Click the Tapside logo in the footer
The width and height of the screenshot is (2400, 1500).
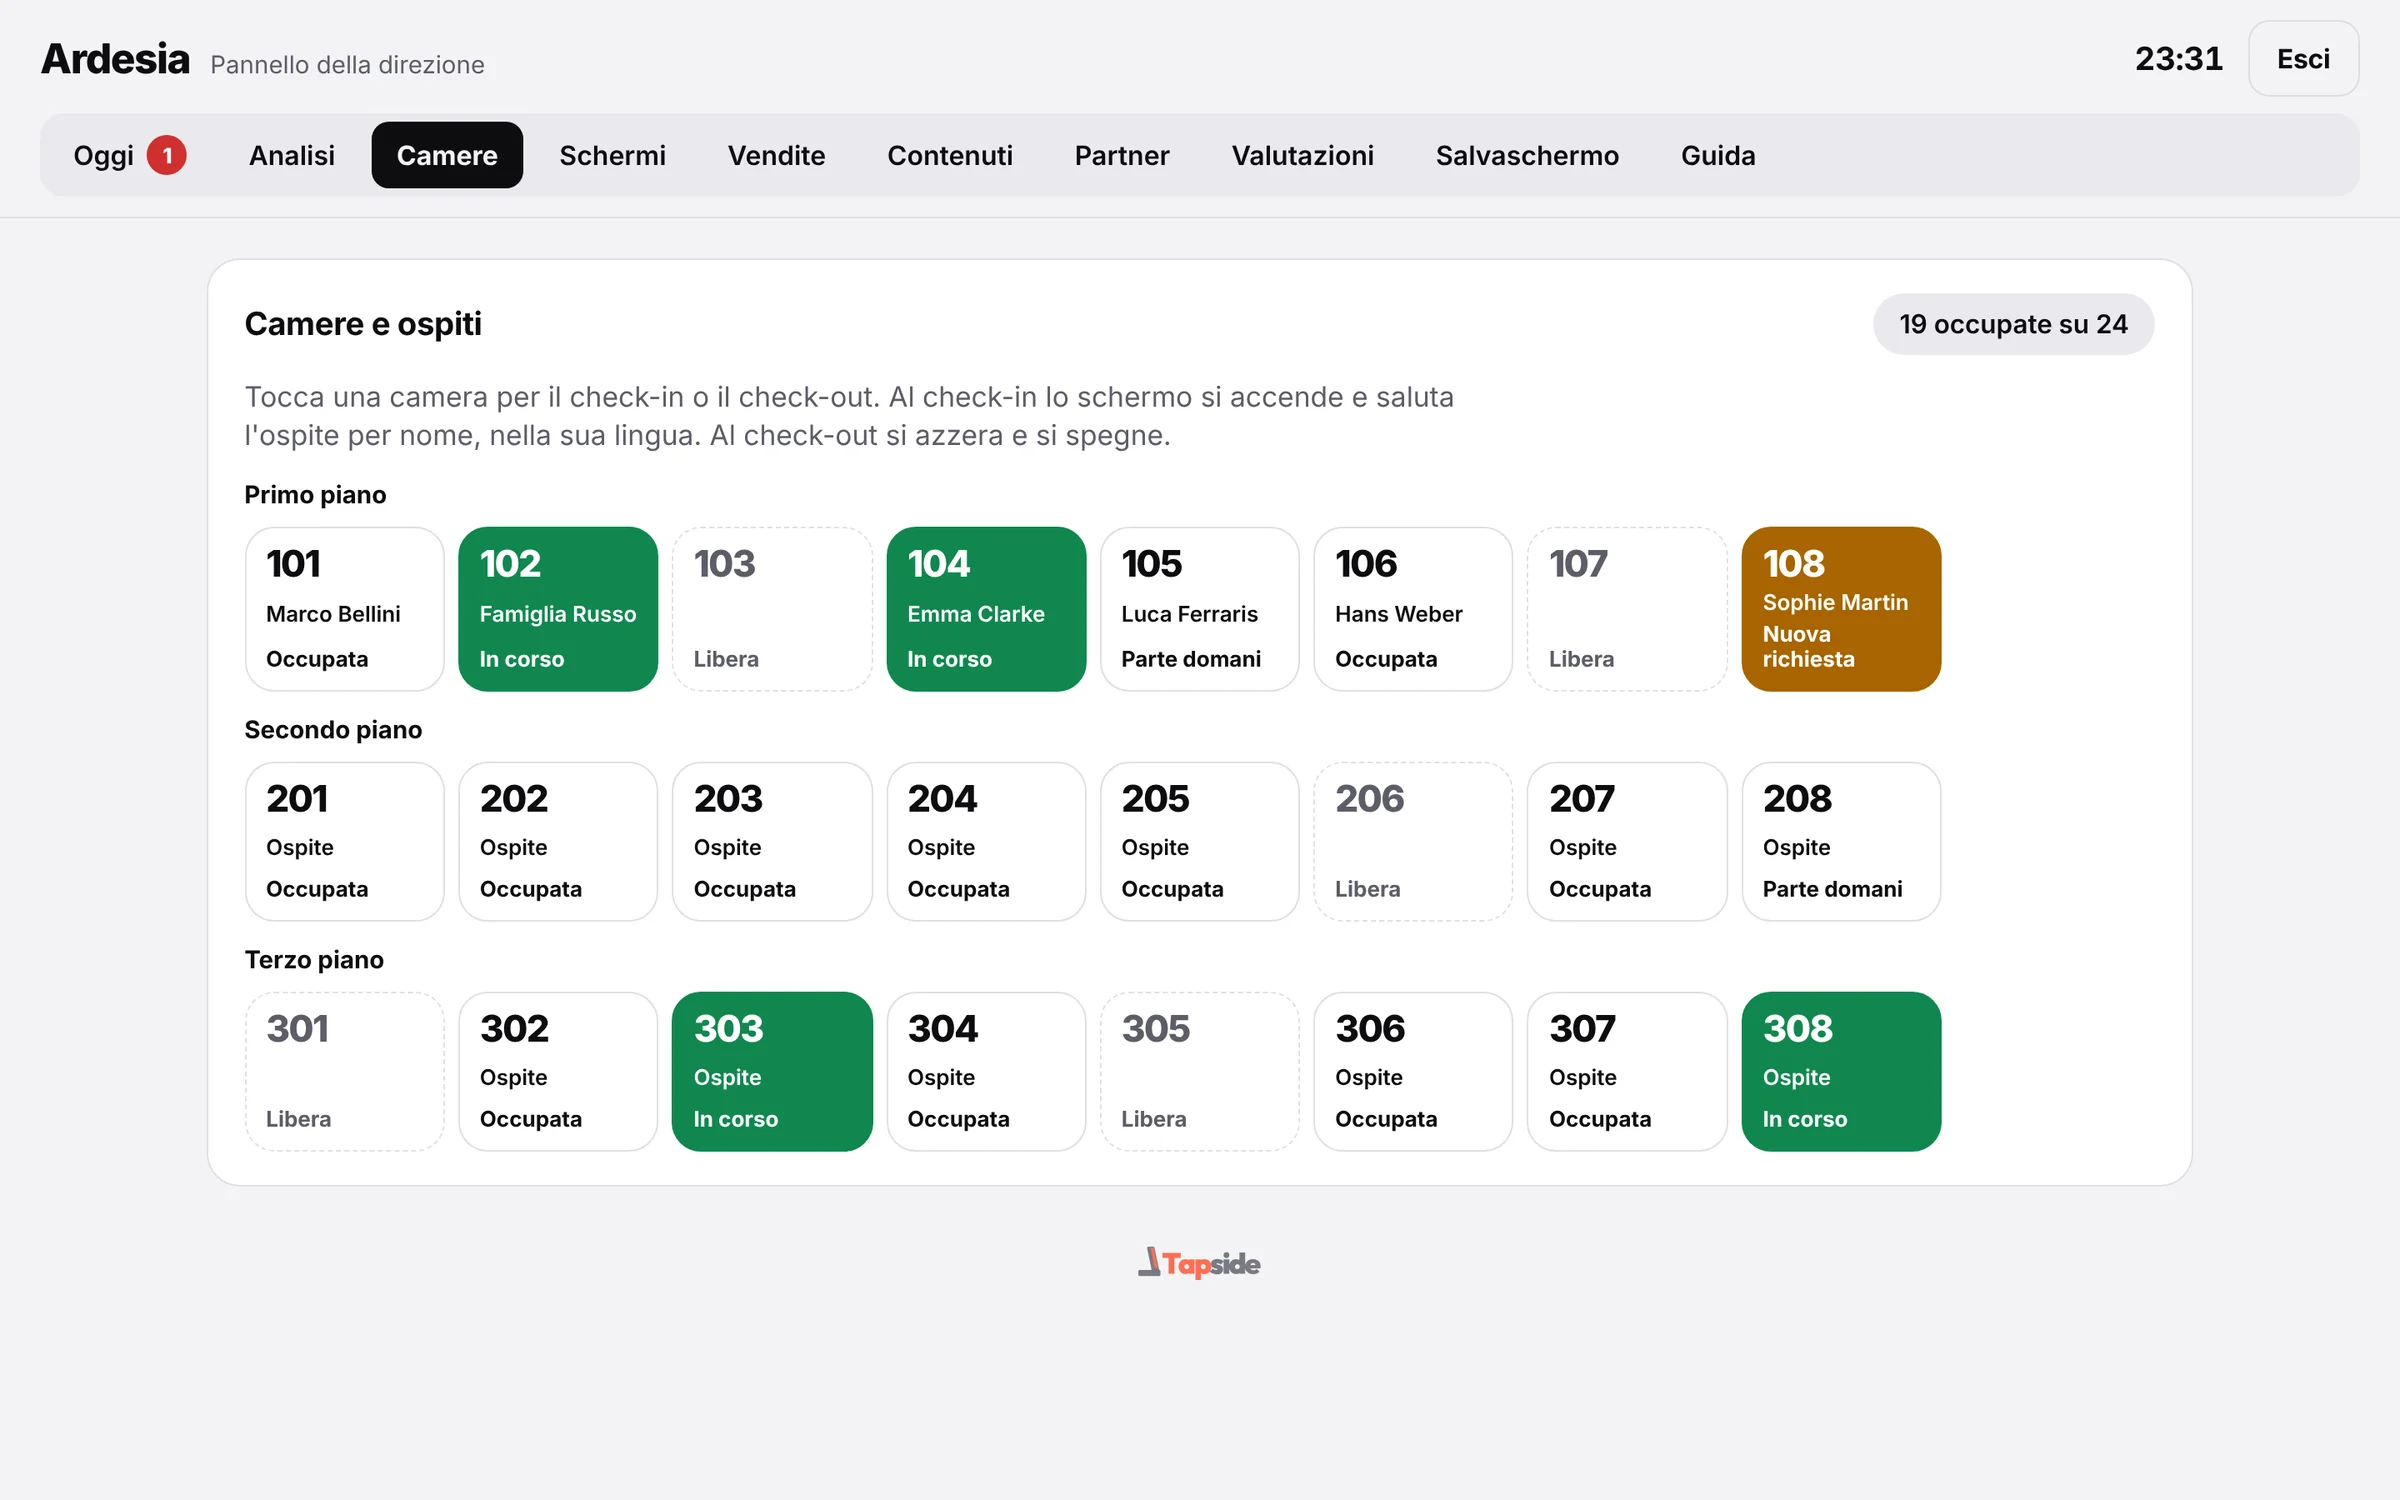point(1199,1263)
